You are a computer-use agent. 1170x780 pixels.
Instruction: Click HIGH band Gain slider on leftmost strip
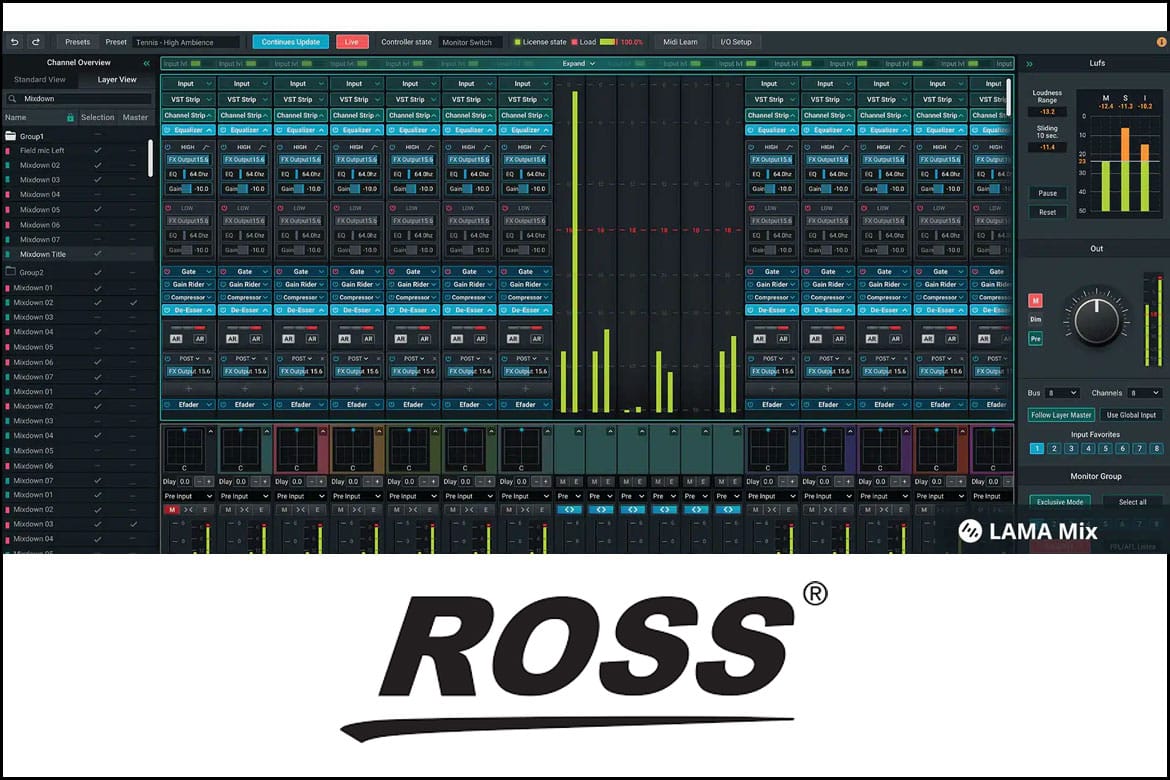188,189
